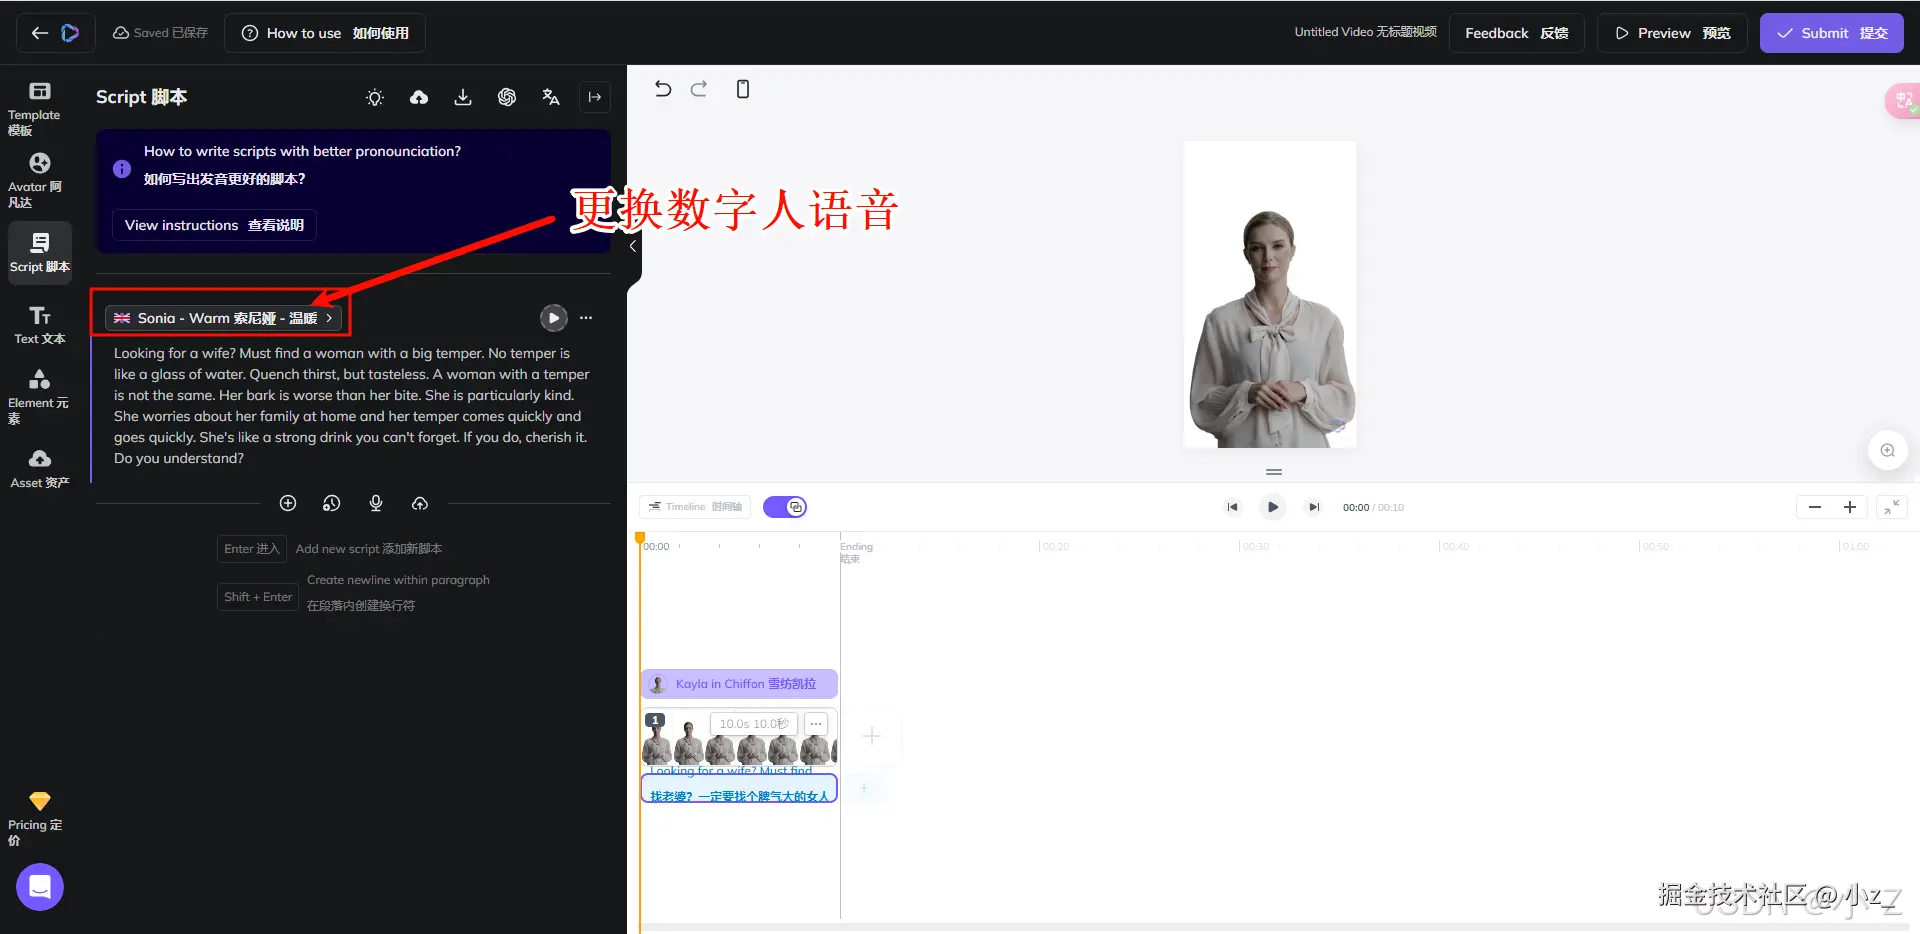Screen dimensions: 1920x934
Task: Open View instructions link
Action: (213, 225)
